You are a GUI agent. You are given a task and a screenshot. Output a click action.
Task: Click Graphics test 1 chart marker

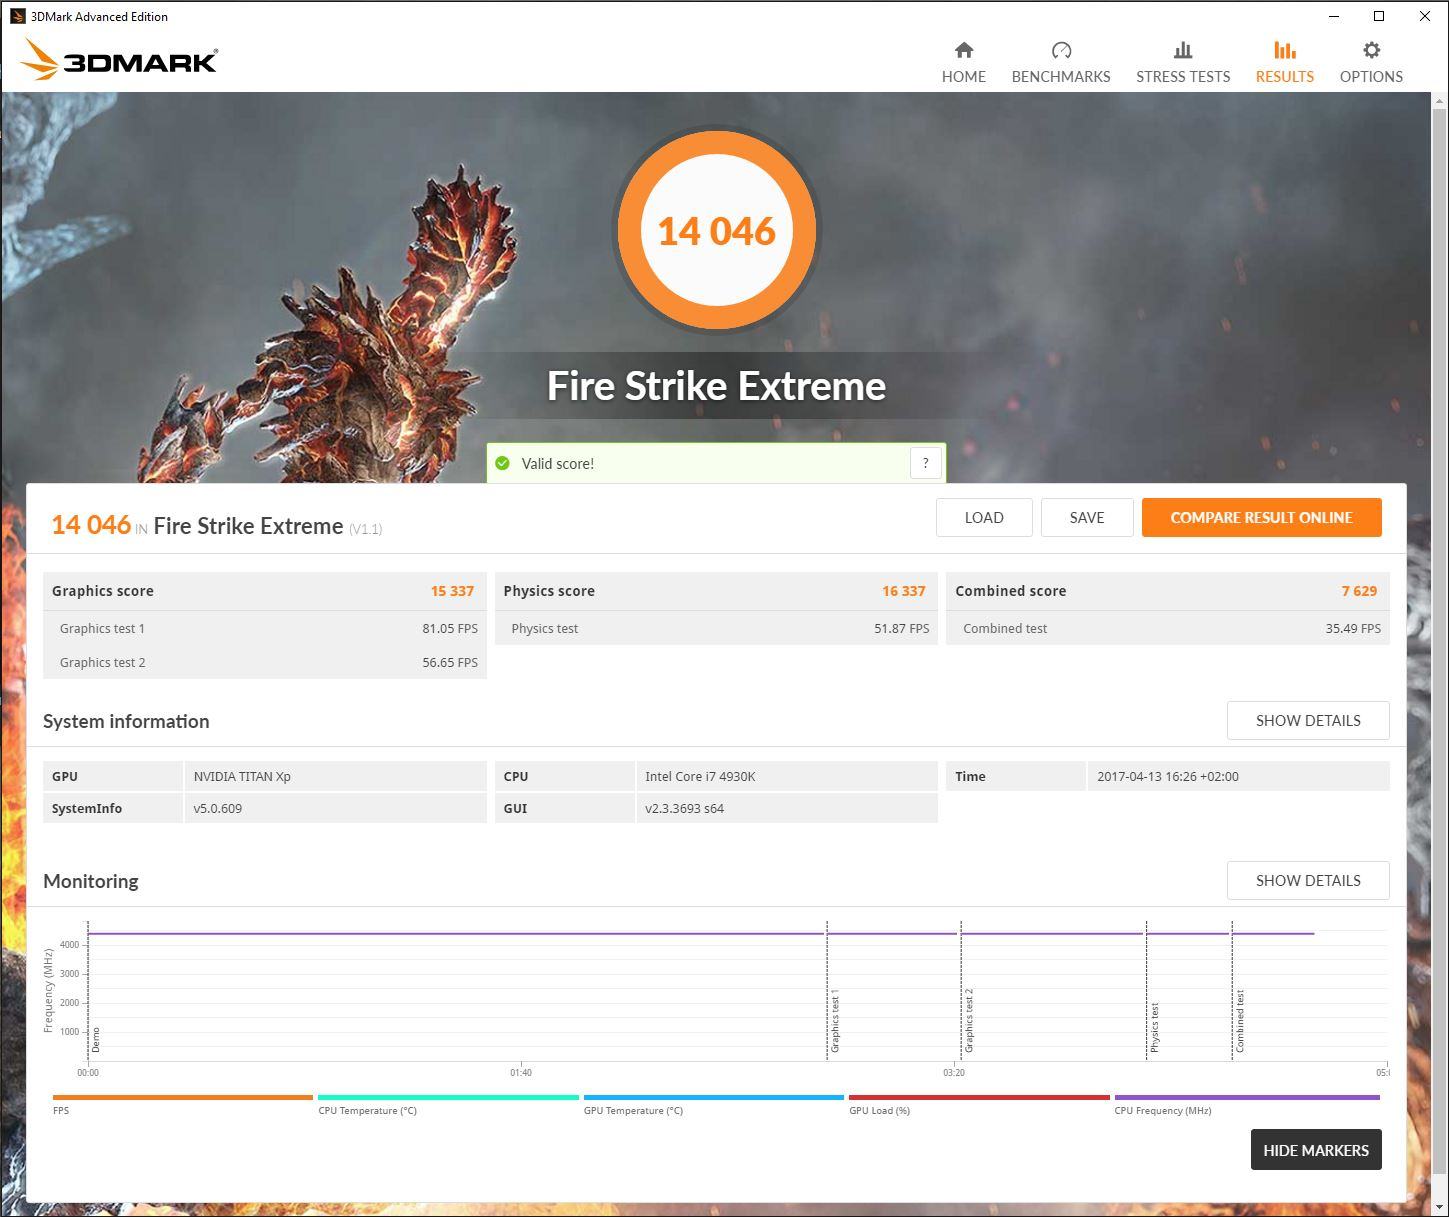pos(835,1021)
